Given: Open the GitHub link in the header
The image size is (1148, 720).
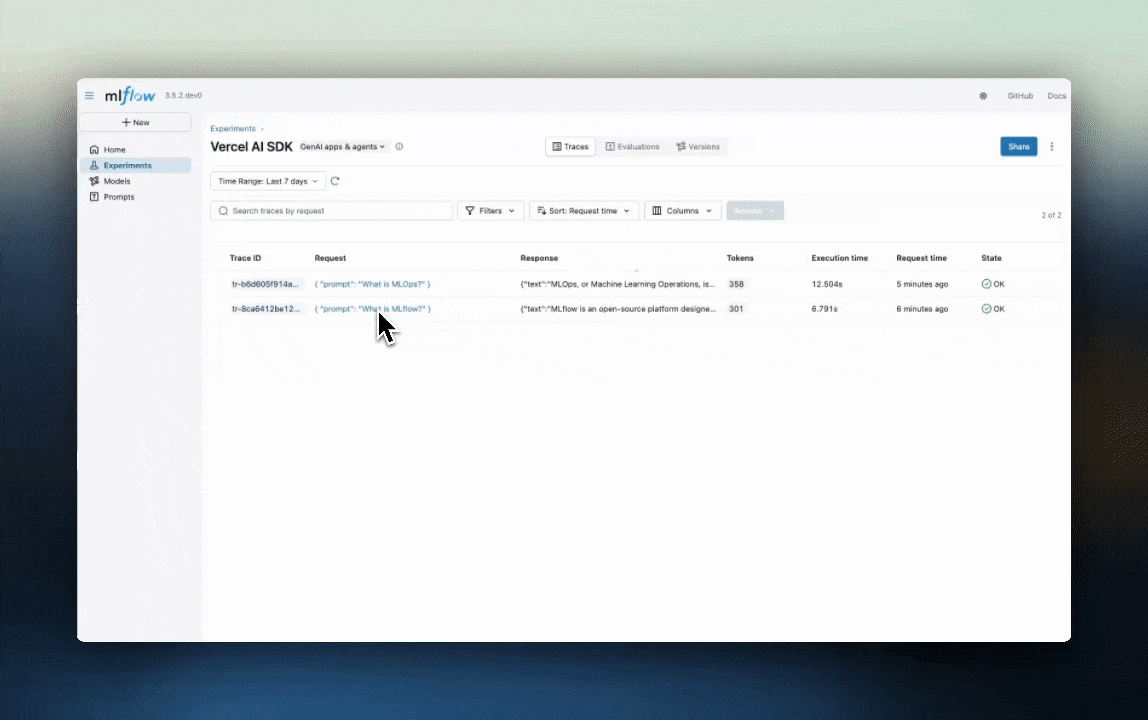Looking at the screenshot, I should pos(1020,95).
